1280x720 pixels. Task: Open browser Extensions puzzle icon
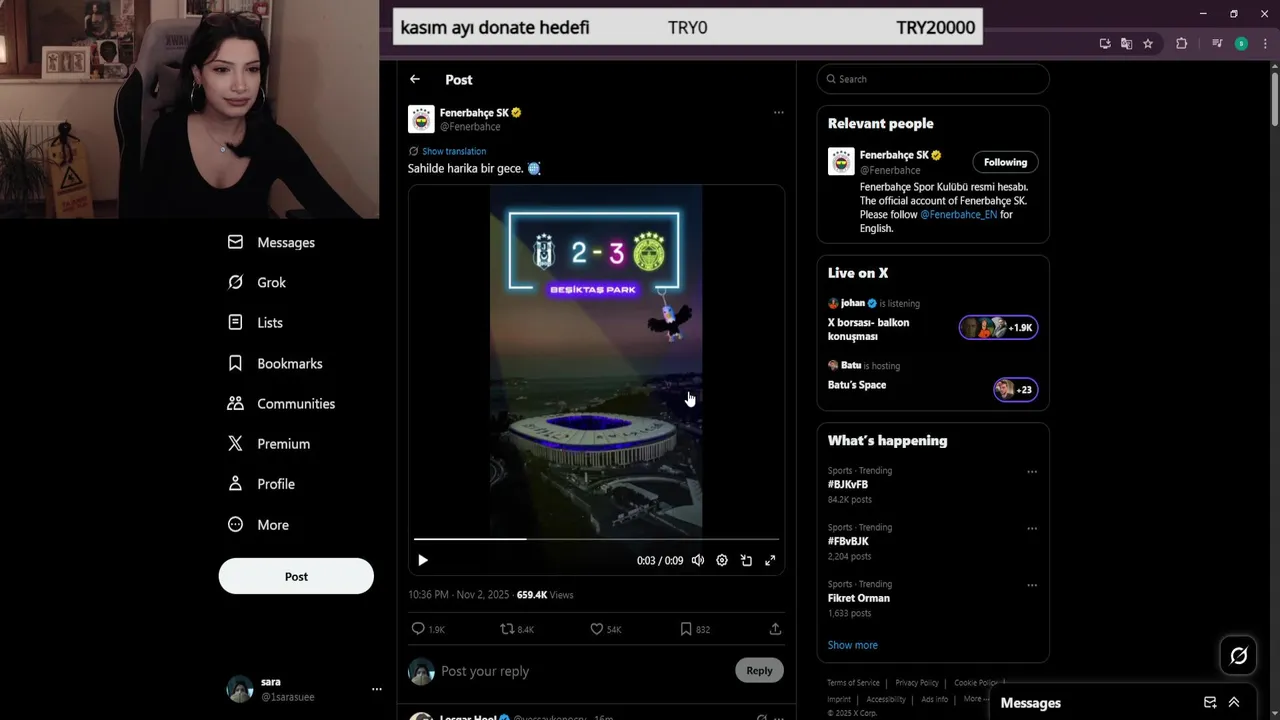click(1181, 43)
